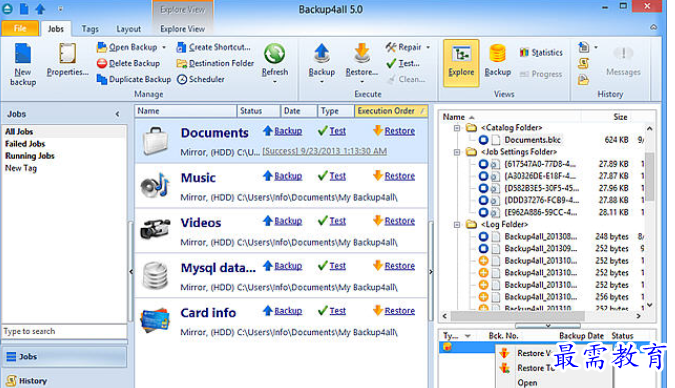This screenshot has width=675, height=388.
Task: Switch to the Jobs ribbon tab
Action: point(56,29)
